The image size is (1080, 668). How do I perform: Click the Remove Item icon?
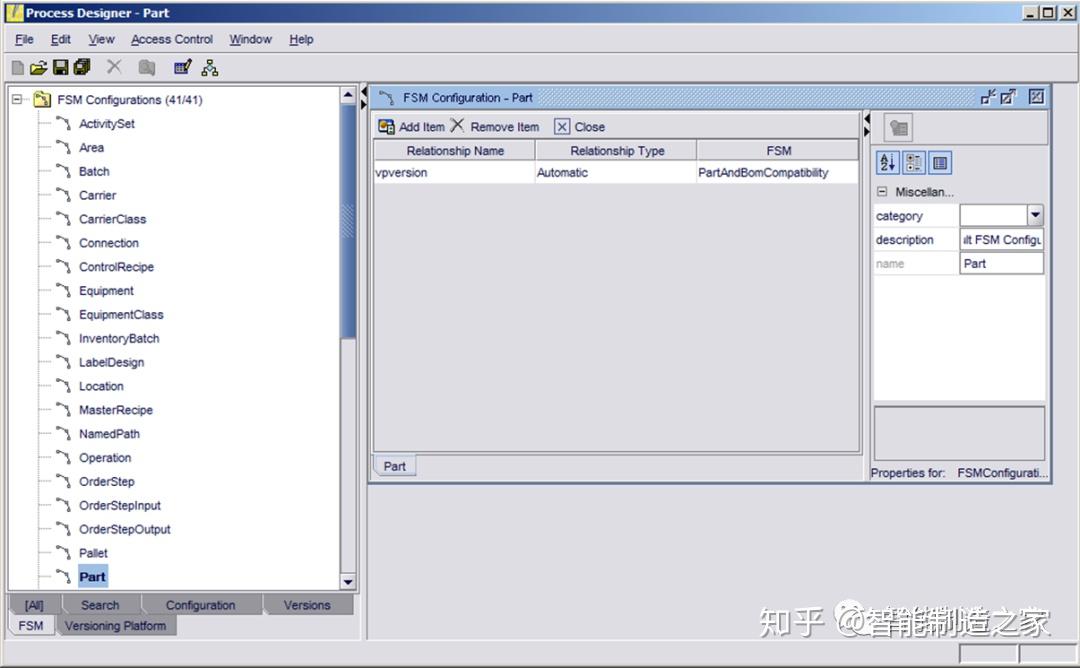click(455, 127)
